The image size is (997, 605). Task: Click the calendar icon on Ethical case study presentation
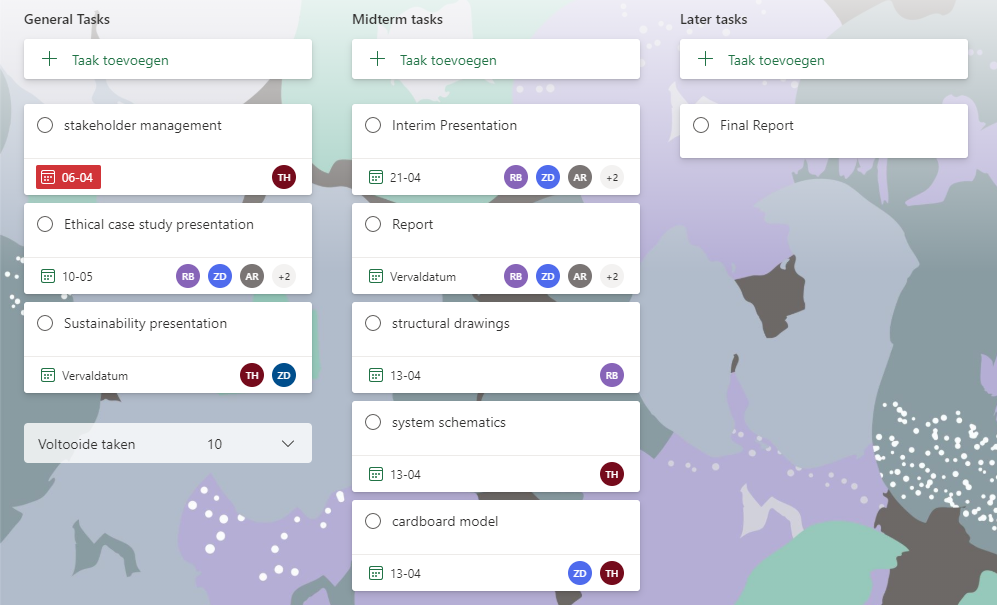click(47, 276)
